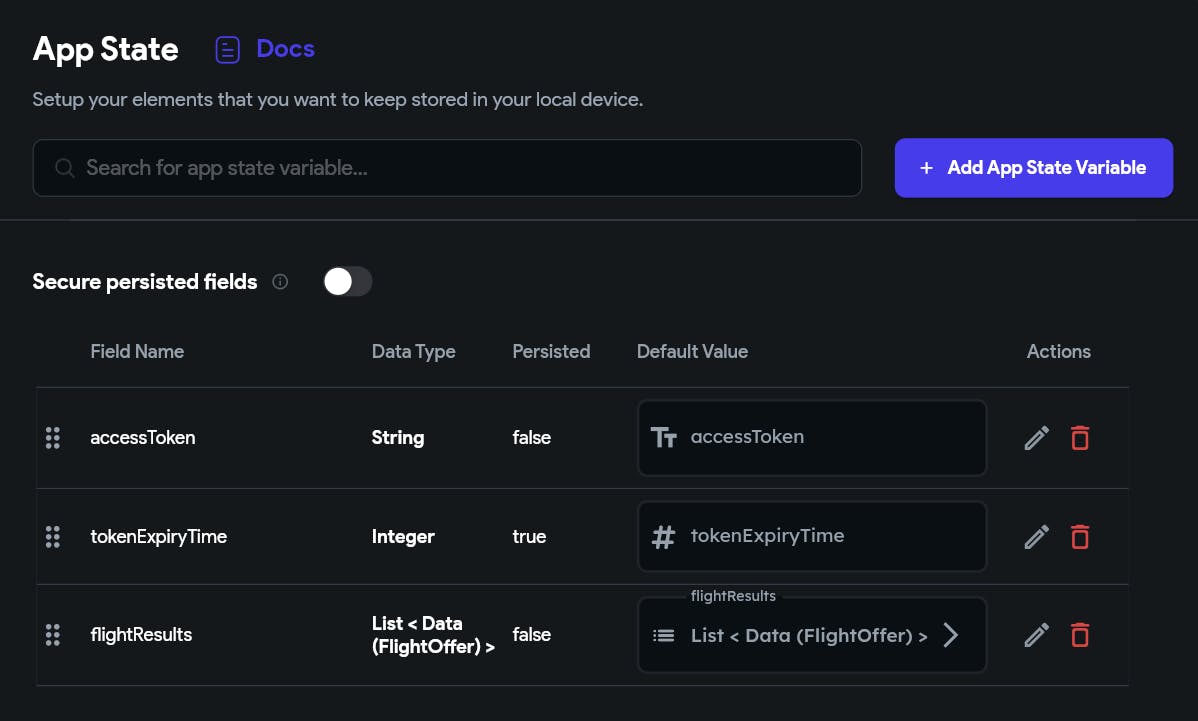The width and height of the screenshot is (1198, 721).
Task: Click the drag handle next to flightResults
Action: 53,635
